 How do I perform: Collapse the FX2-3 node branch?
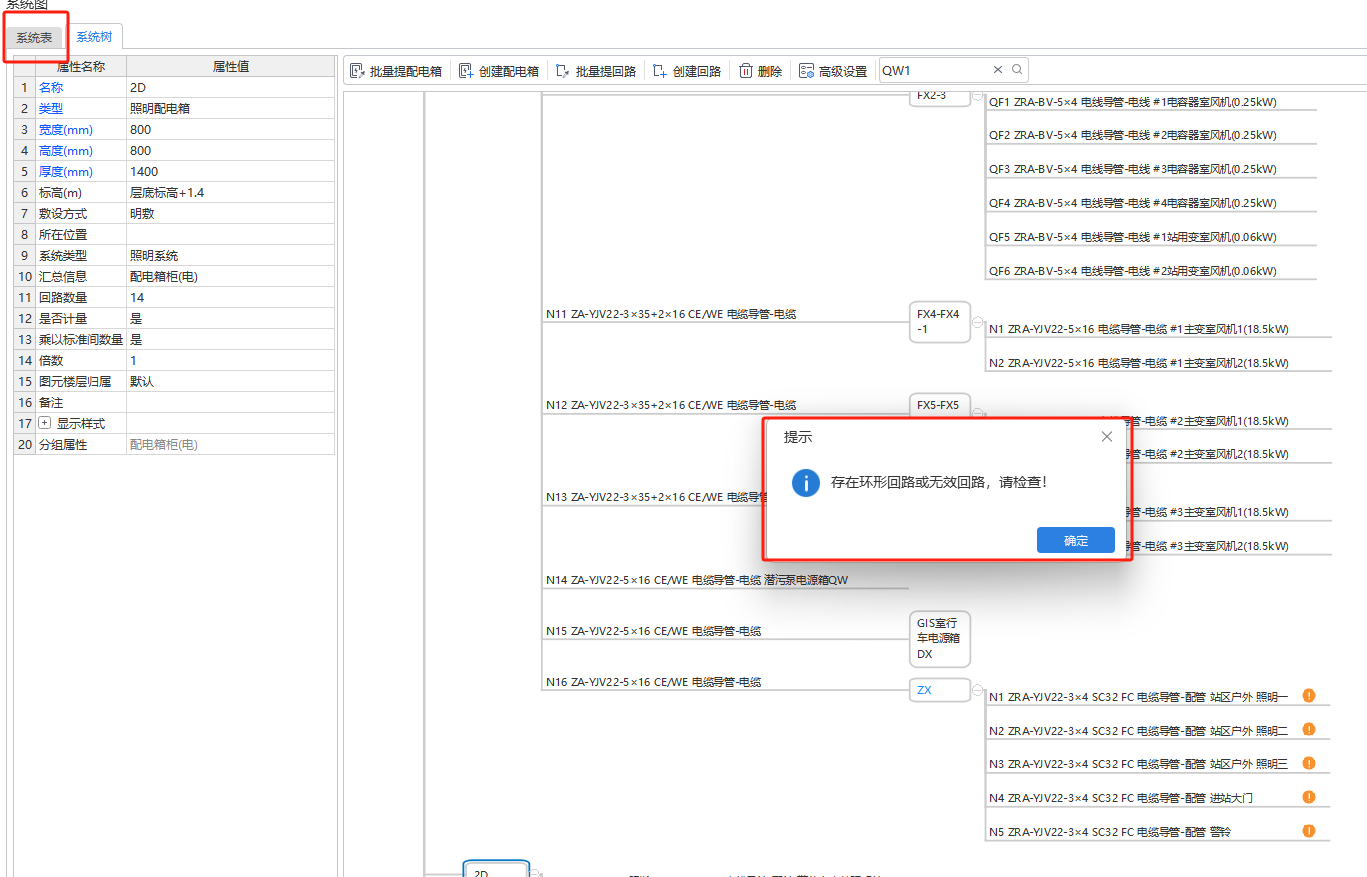[x=977, y=96]
